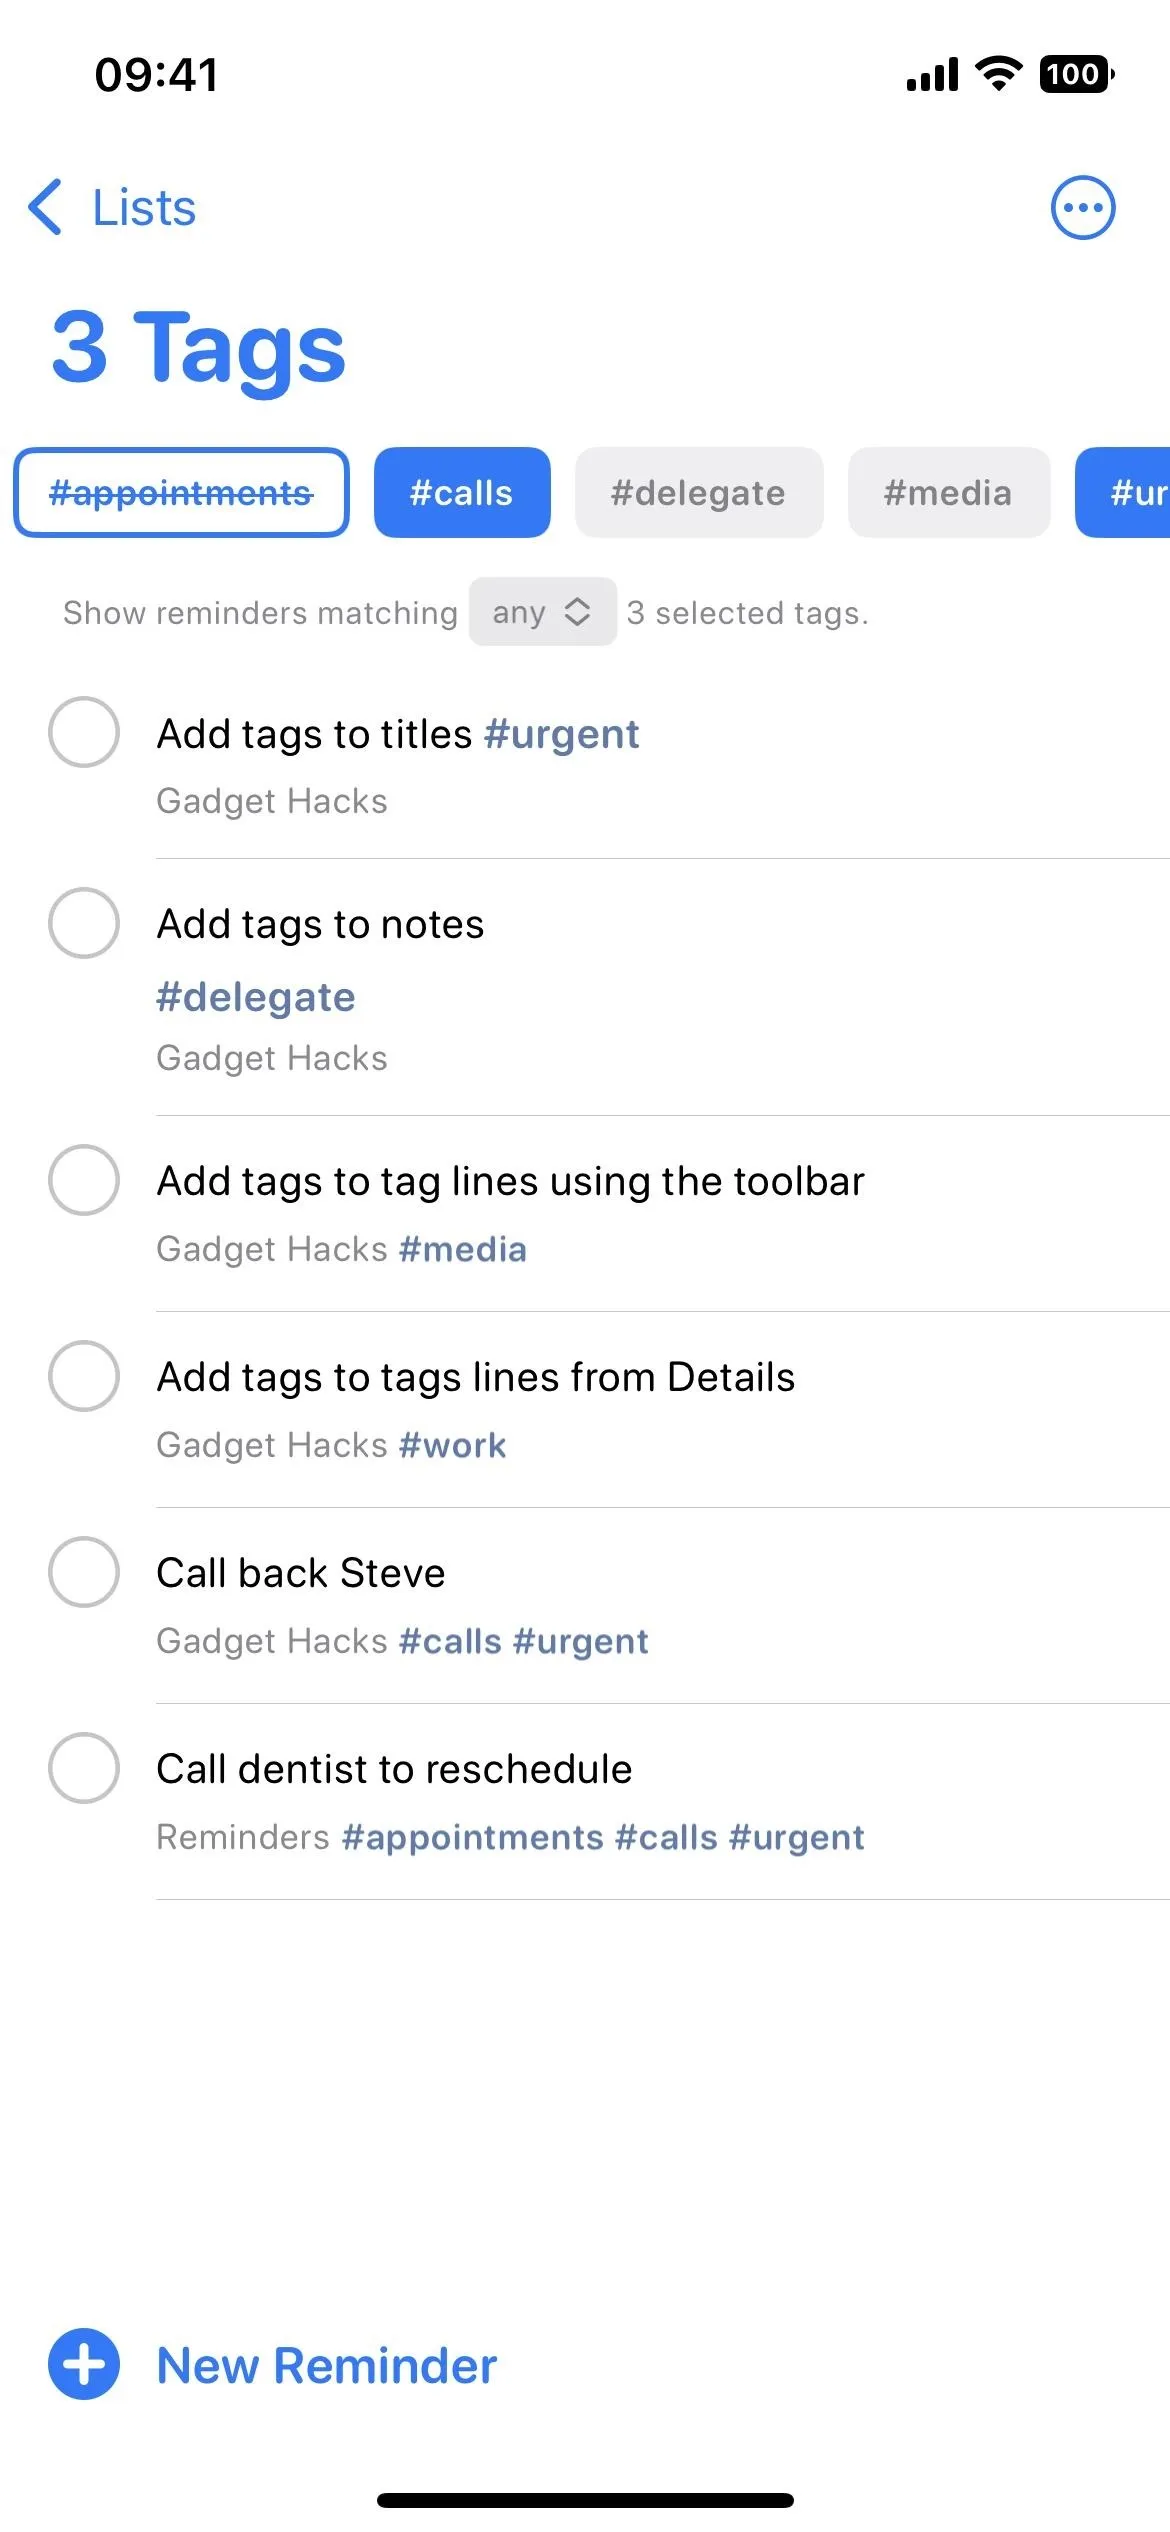Complete the 'Call back Steve' reminder
Screen dimensions: 1170x2532
(84, 1572)
